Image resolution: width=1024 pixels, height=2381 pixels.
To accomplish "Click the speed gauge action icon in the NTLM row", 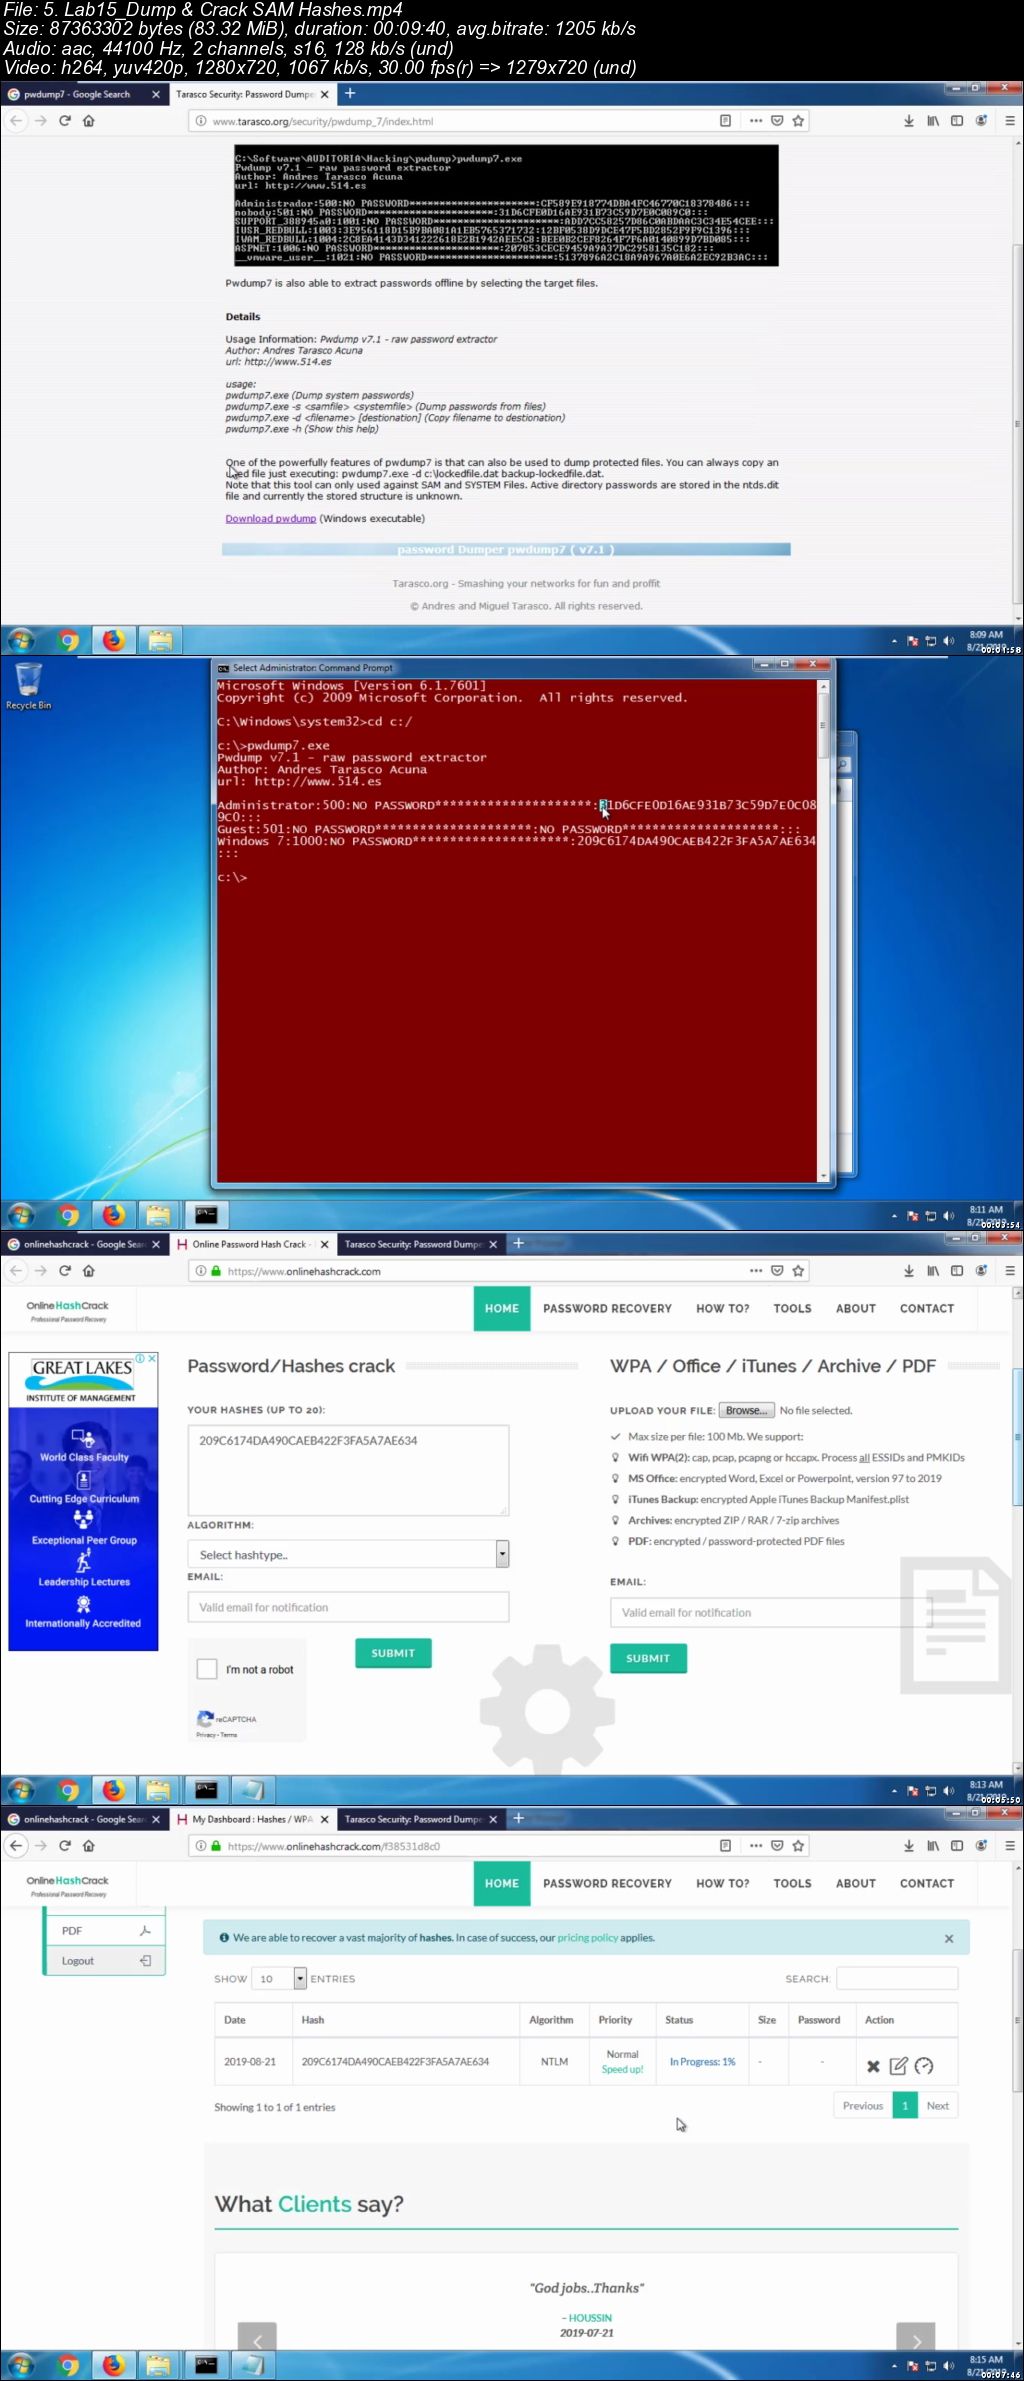I will point(924,2066).
